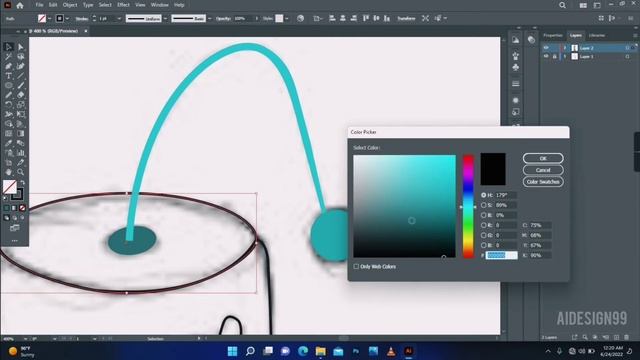Open the search icon in title bar
Screen dimensions: 640x360
[562, 5]
